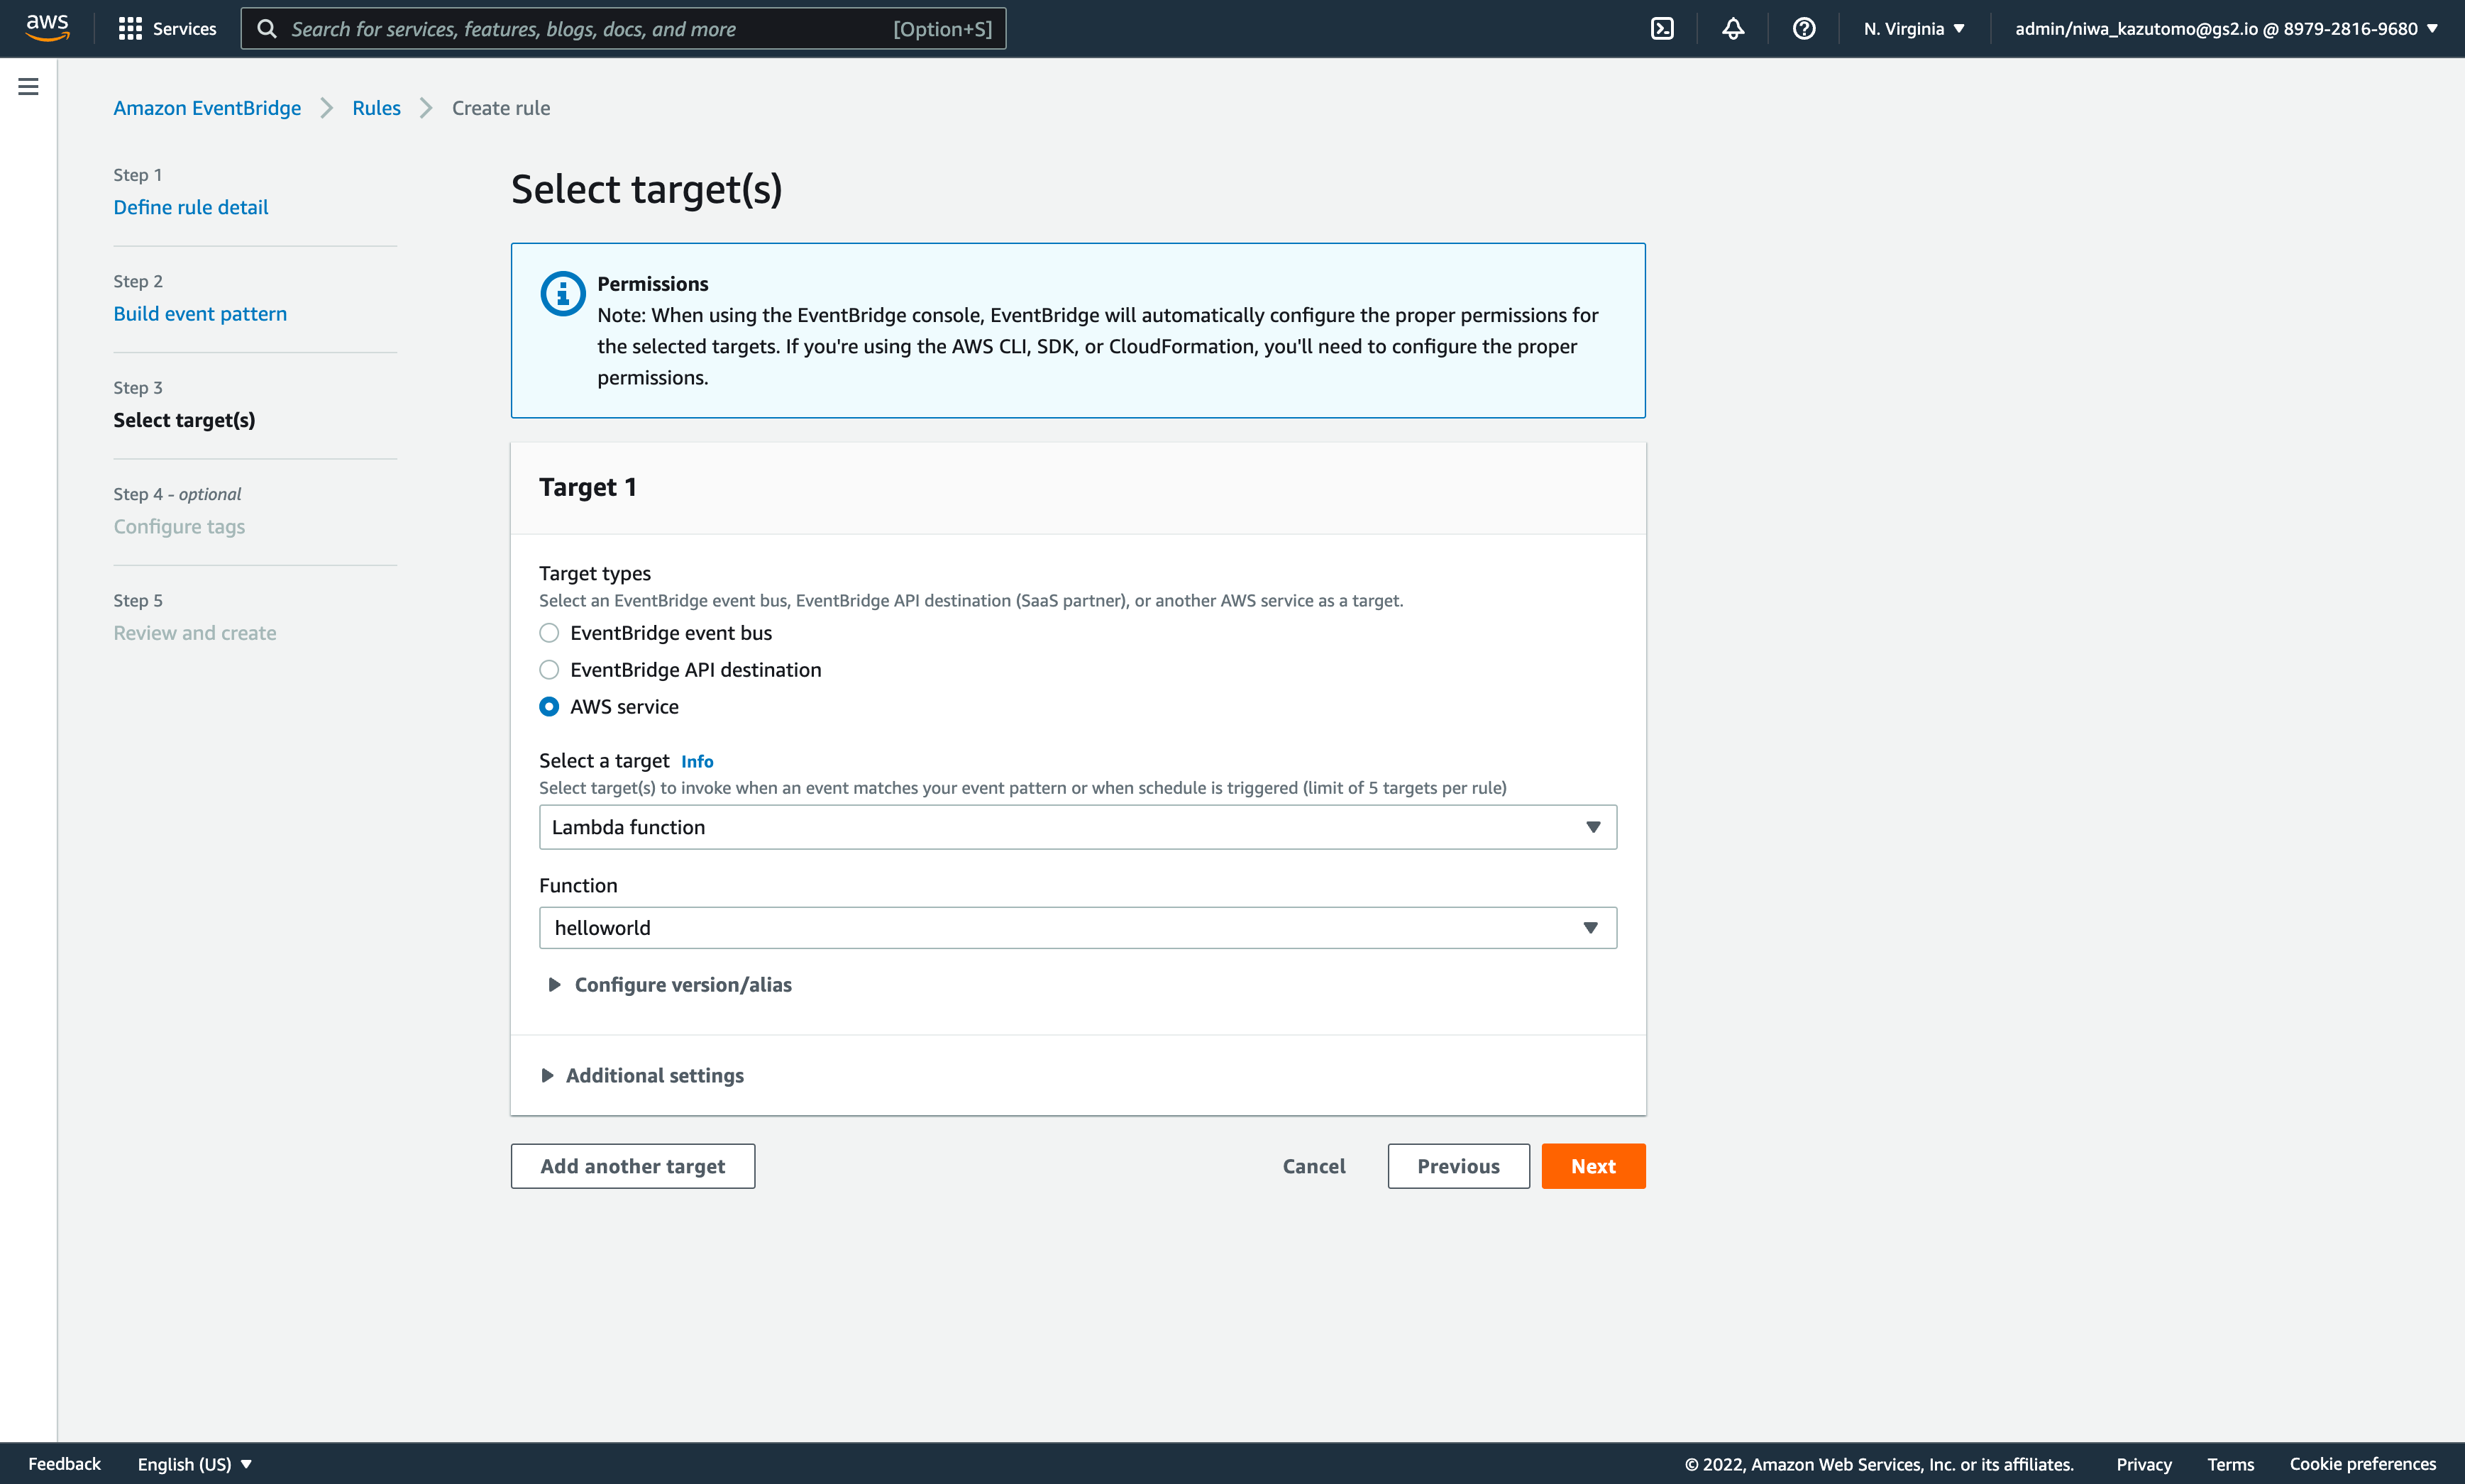Open the Services grid menu

point(130,29)
